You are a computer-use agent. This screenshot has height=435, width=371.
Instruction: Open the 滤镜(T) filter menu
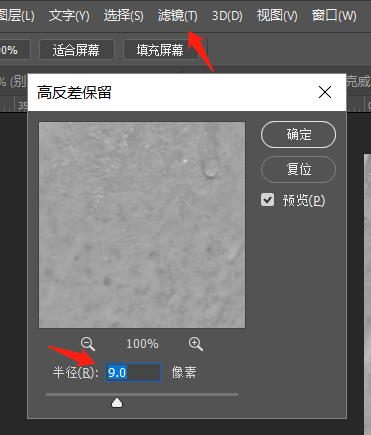coord(178,16)
